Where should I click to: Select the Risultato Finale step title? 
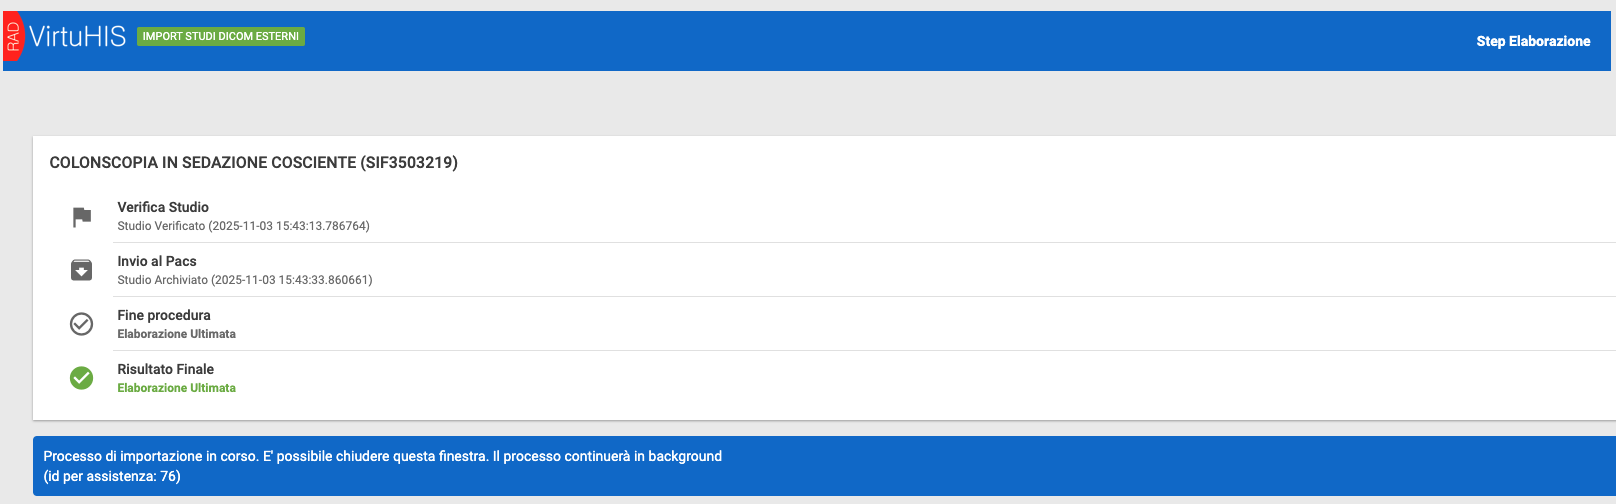tap(166, 369)
